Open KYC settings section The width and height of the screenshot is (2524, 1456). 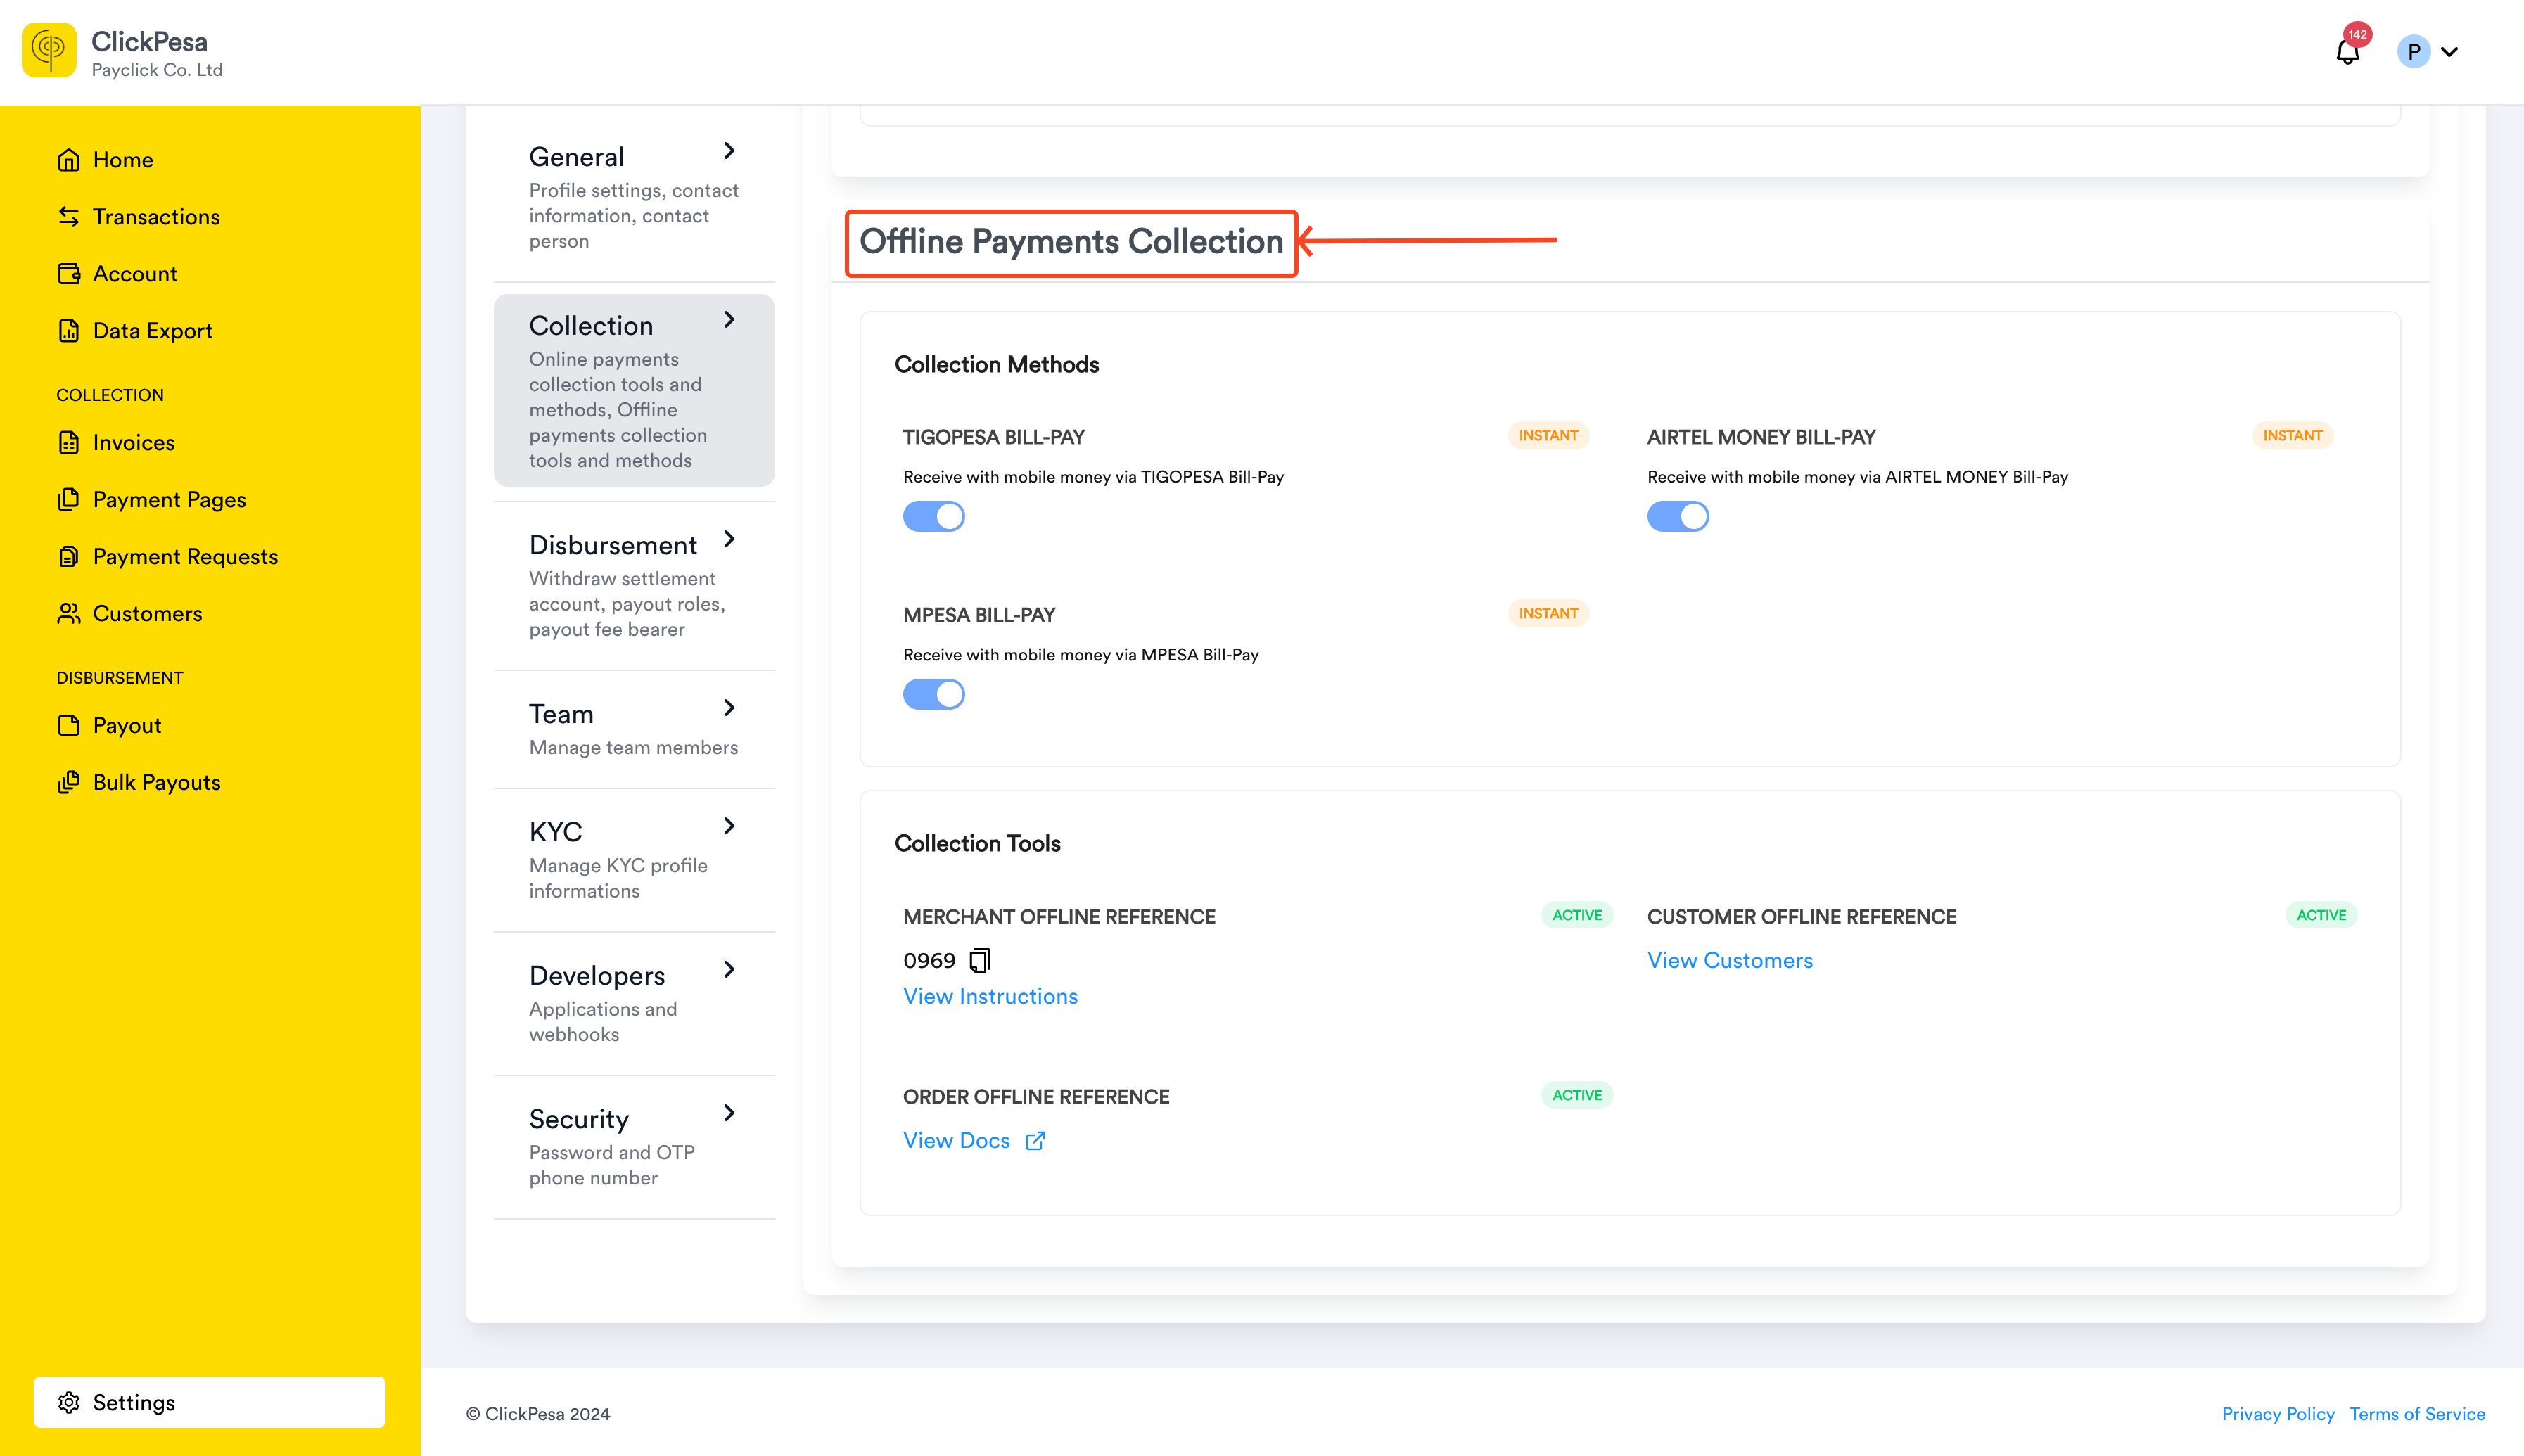[x=634, y=860]
